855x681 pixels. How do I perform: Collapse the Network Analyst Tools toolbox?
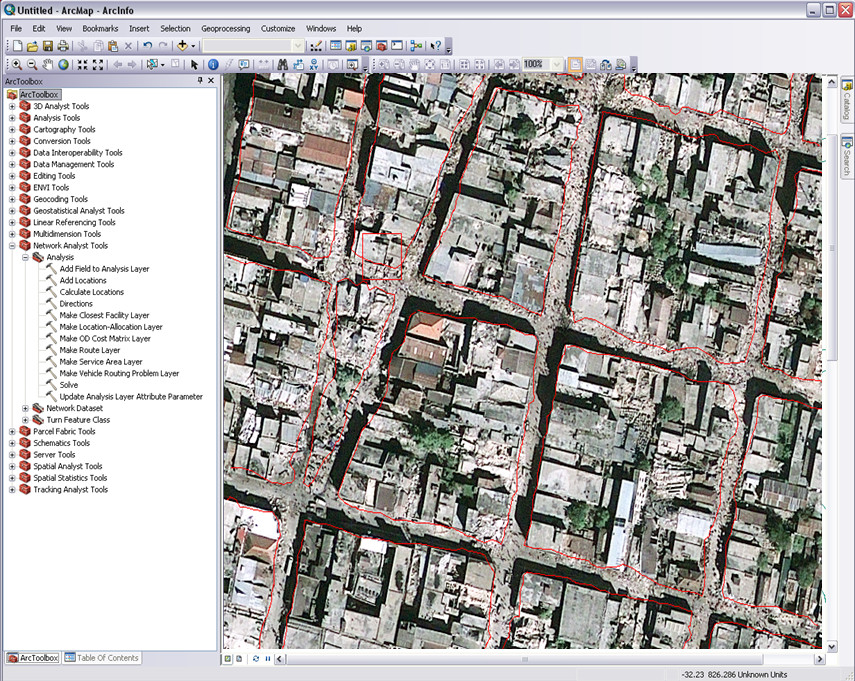pyautogui.click(x=12, y=245)
